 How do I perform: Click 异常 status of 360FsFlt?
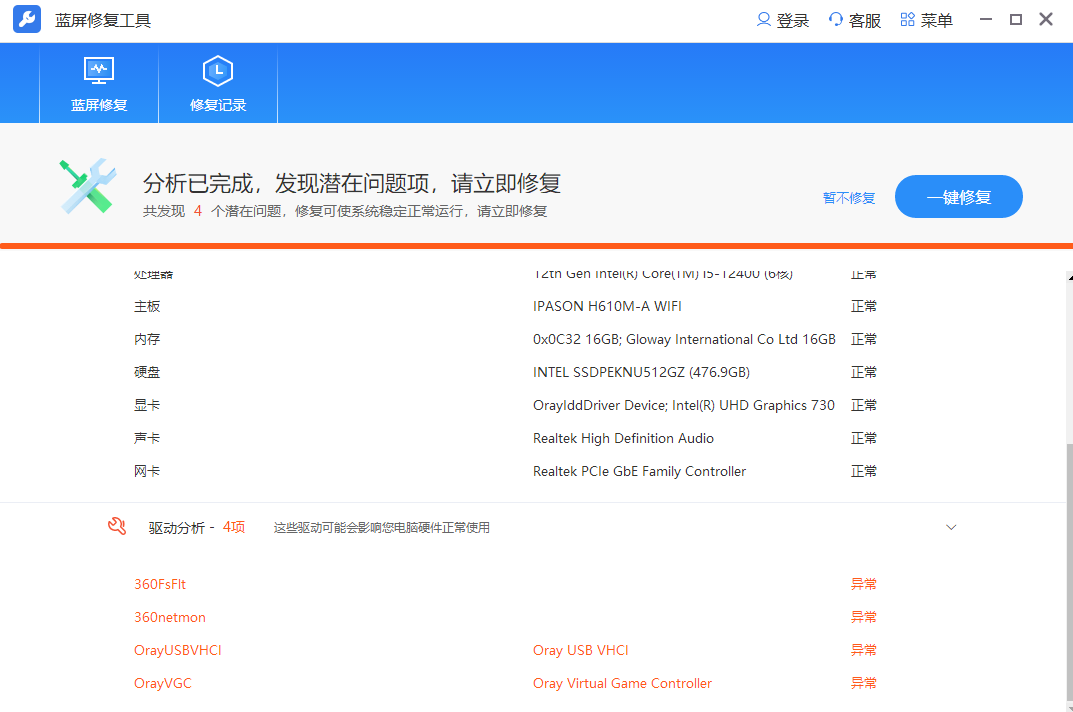click(x=864, y=584)
